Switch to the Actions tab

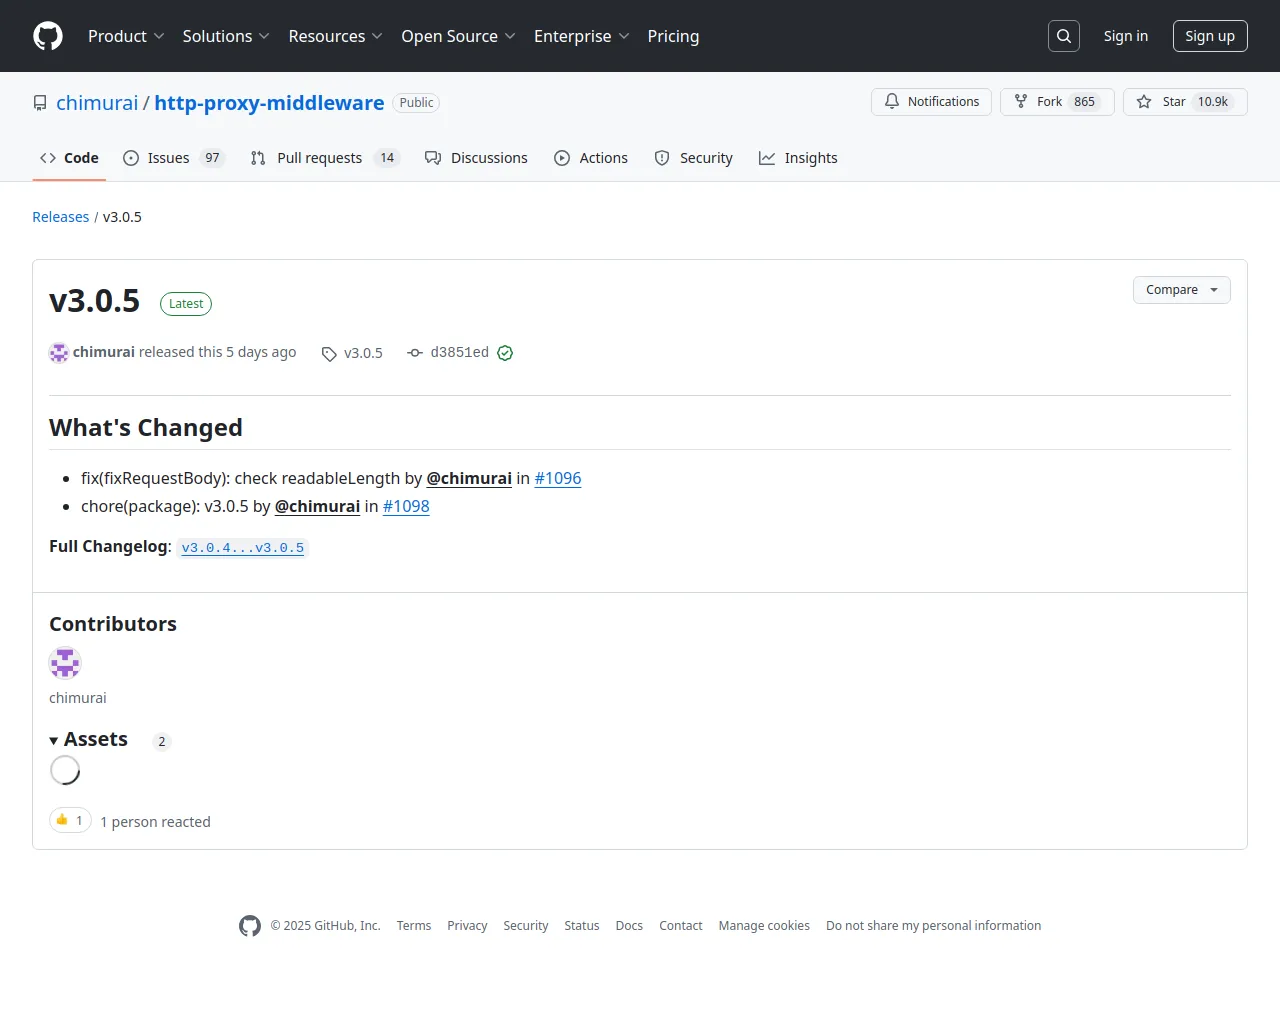click(591, 158)
